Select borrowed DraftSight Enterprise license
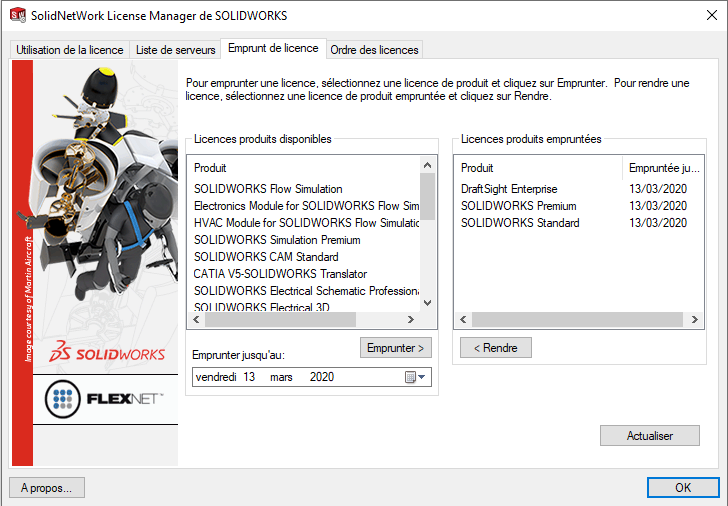The image size is (728, 506). coord(509,189)
